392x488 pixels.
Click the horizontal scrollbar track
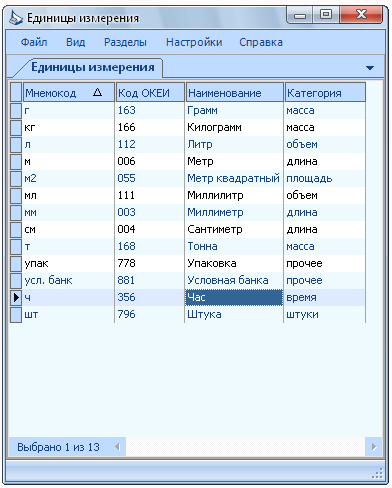click(246, 447)
